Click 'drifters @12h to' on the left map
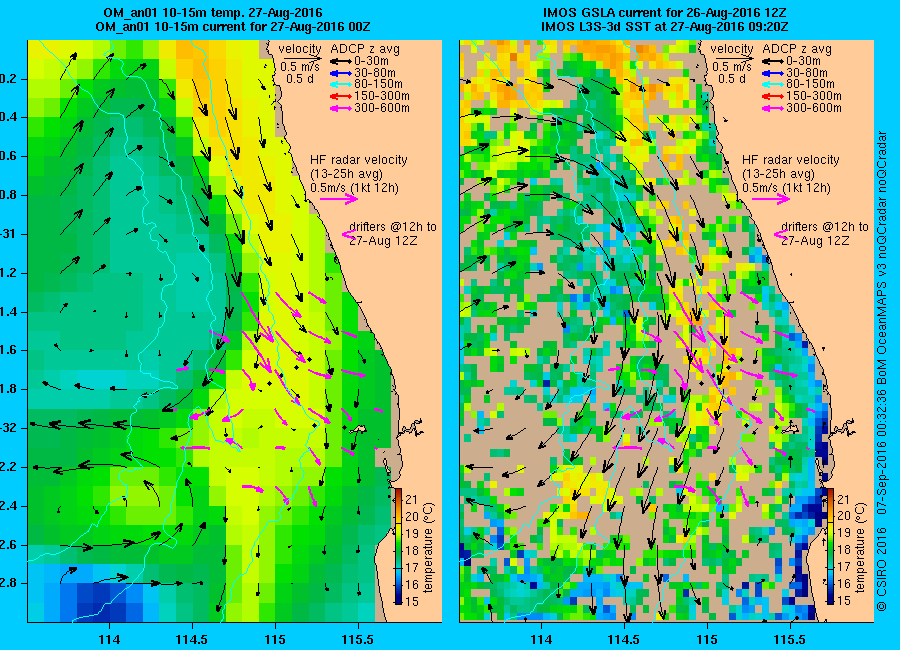The height and width of the screenshot is (650, 900). pyautogui.click(x=393, y=227)
